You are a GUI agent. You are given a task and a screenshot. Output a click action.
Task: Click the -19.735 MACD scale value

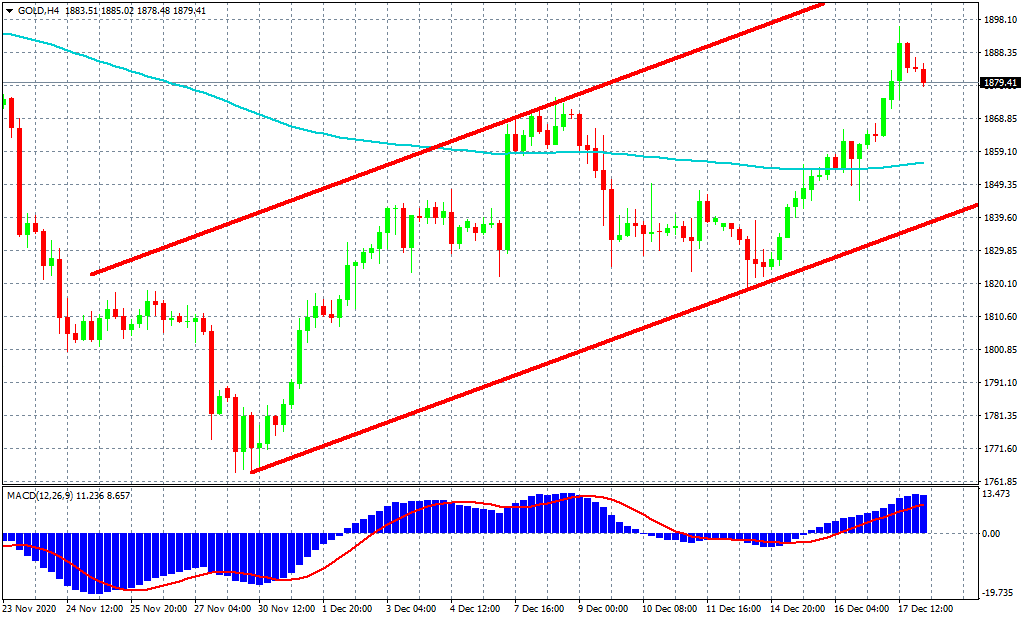coord(1000,591)
